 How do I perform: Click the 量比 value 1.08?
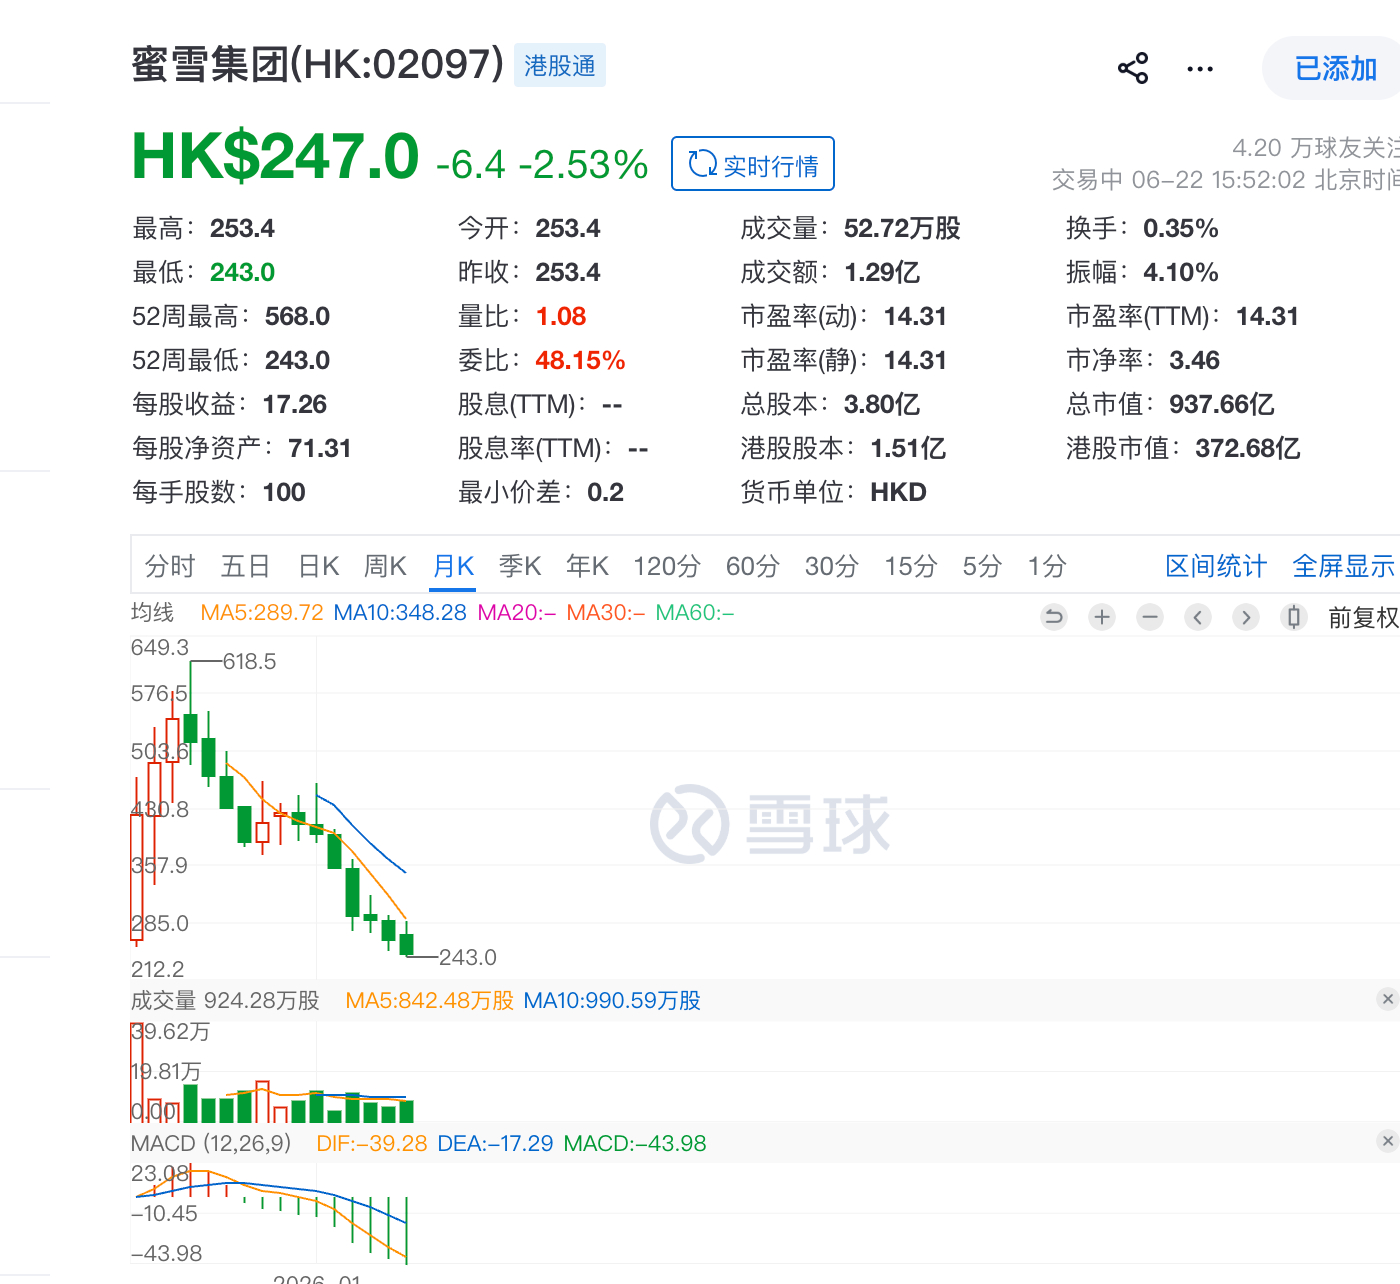tap(561, 316)
